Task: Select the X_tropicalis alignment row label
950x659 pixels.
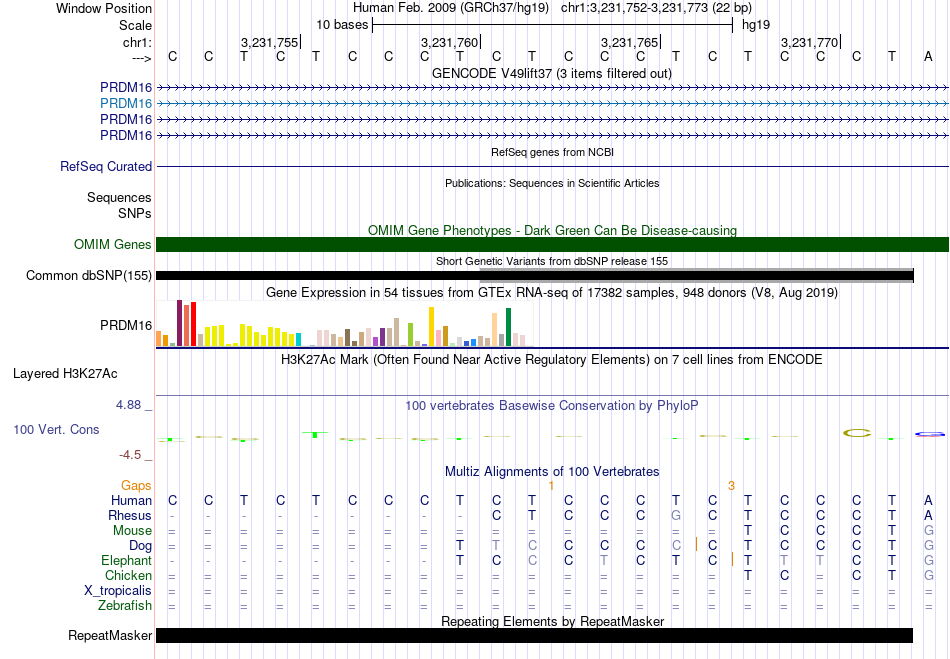Action: coord(118,590)
